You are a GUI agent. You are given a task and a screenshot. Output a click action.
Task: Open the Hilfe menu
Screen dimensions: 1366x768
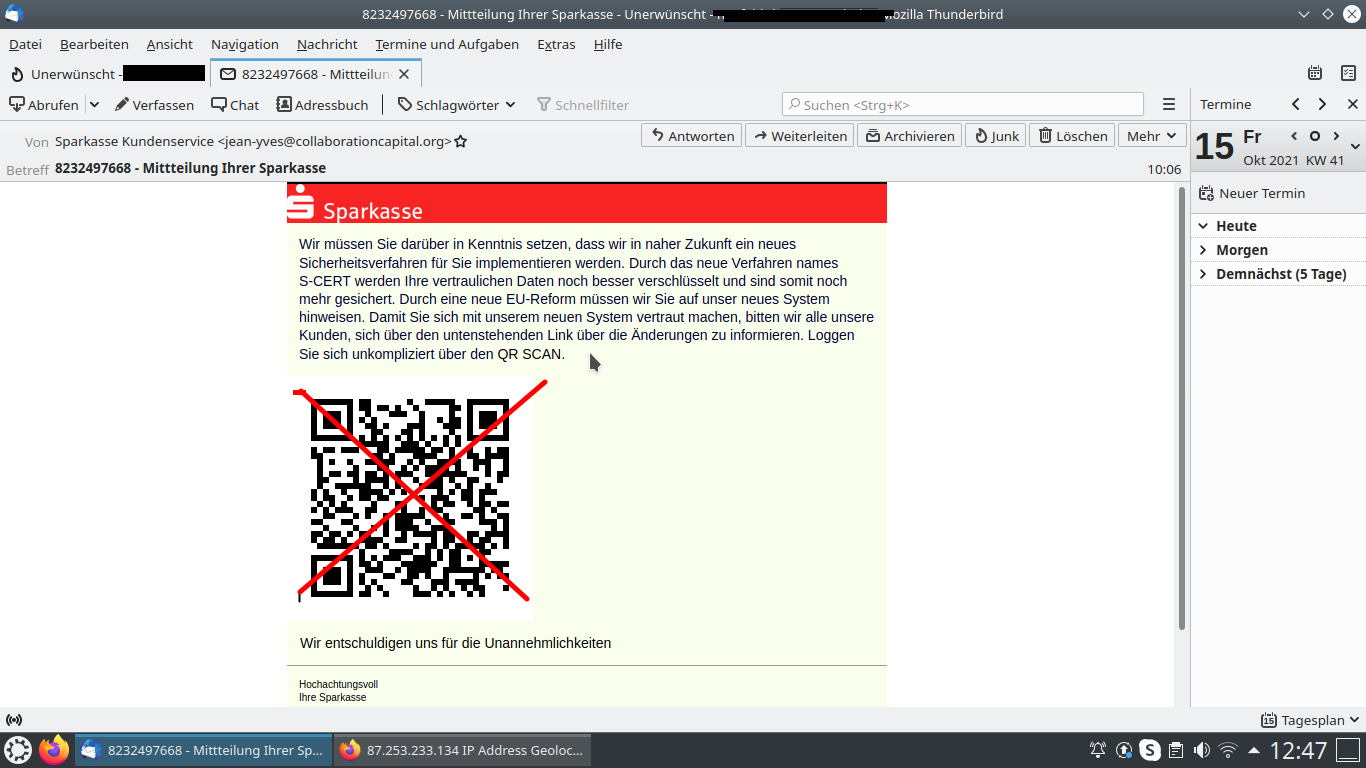point(608,44)
